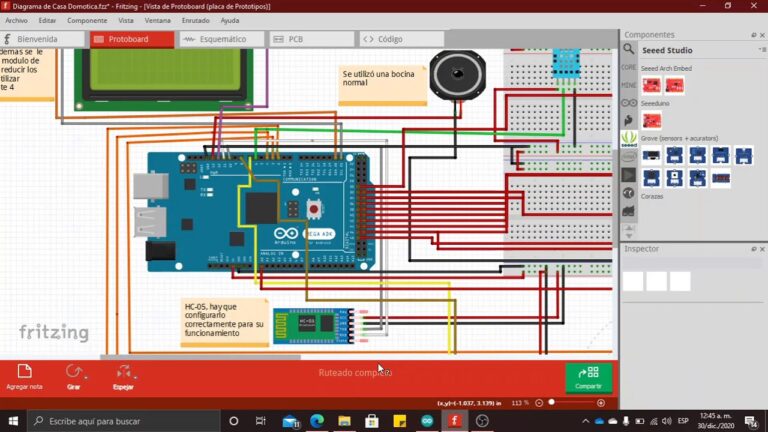Select the CORE parts bin
This screenshot has width=768, height=432.
(629, 67)
